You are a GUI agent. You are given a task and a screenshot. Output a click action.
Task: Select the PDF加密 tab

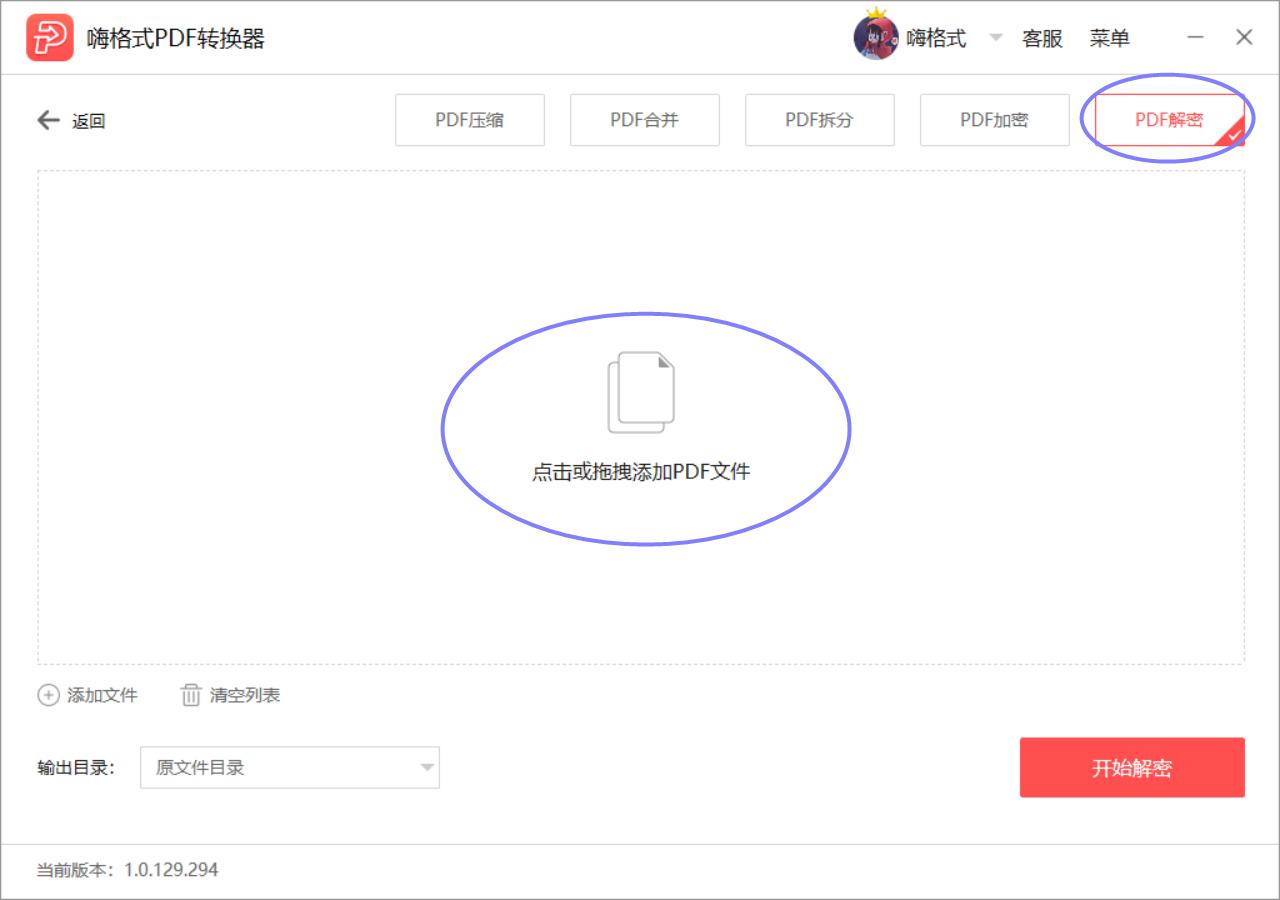coord(994,119)
